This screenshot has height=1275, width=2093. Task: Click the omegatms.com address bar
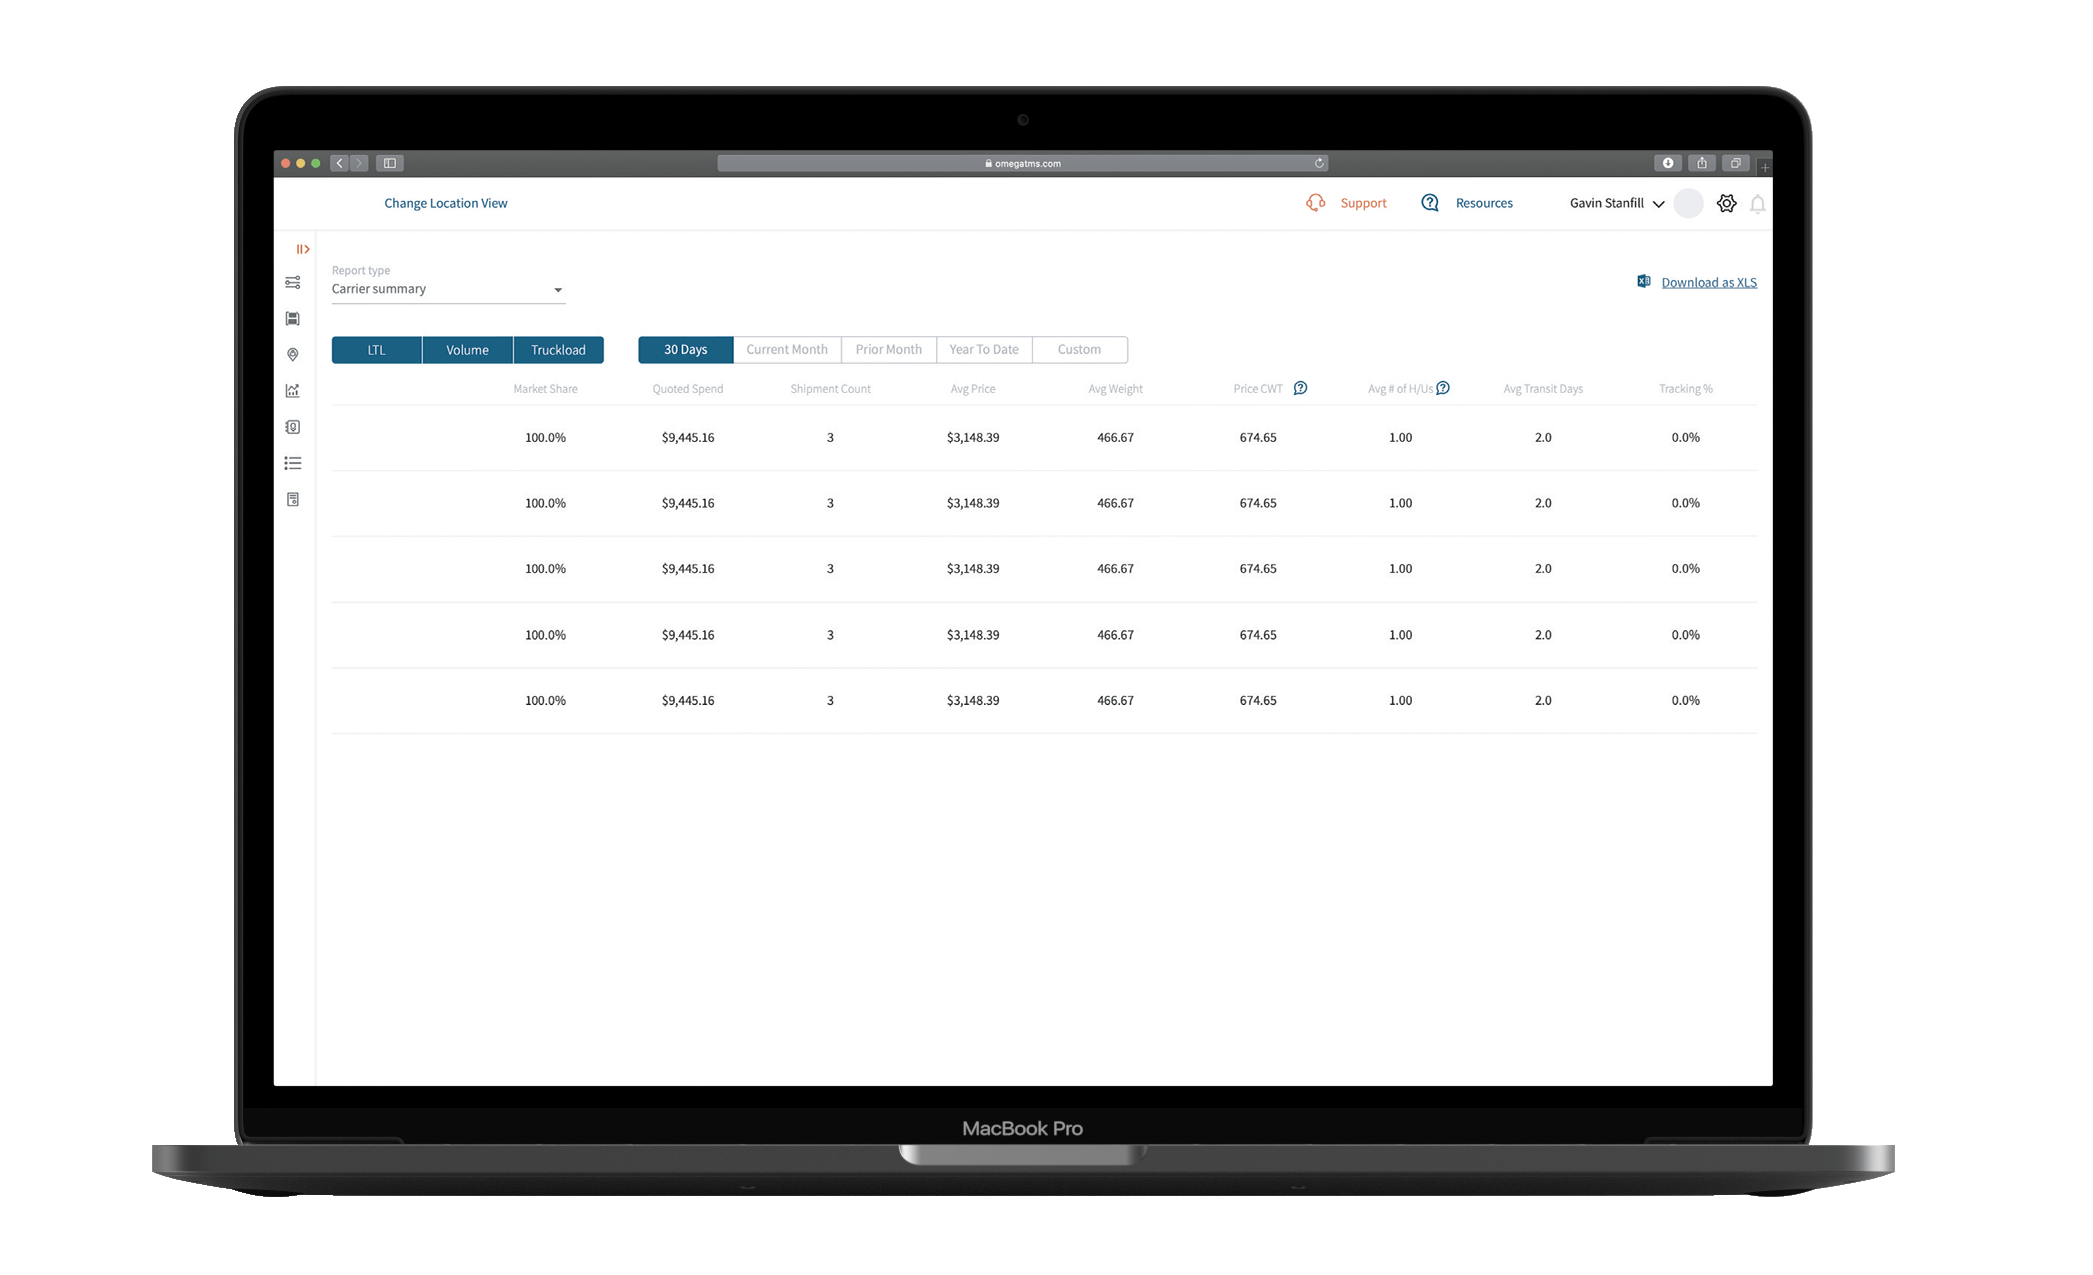(1023, 163)
